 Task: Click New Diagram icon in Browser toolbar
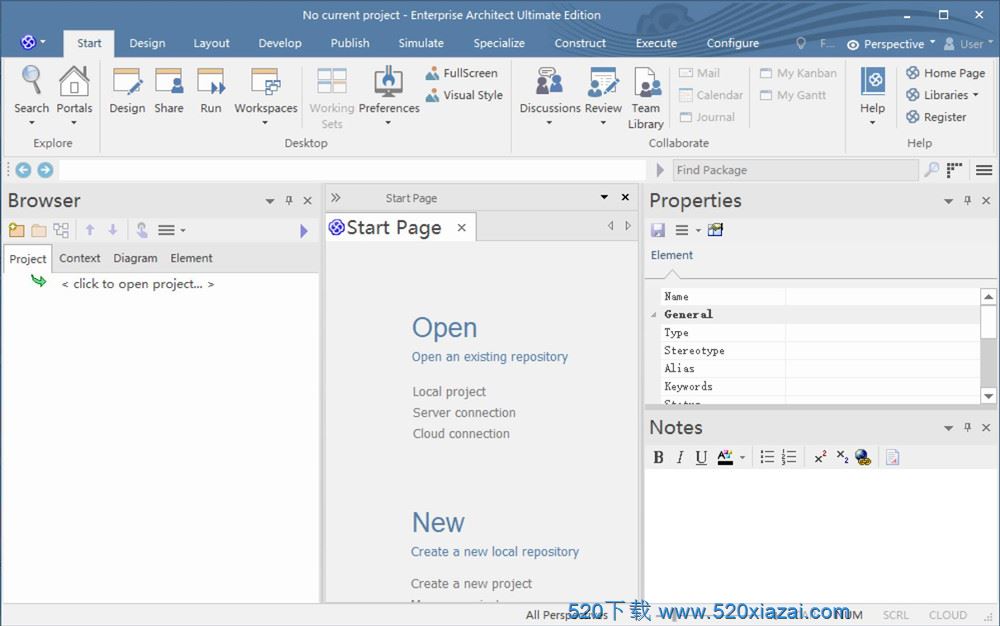[x=61, y=230]
